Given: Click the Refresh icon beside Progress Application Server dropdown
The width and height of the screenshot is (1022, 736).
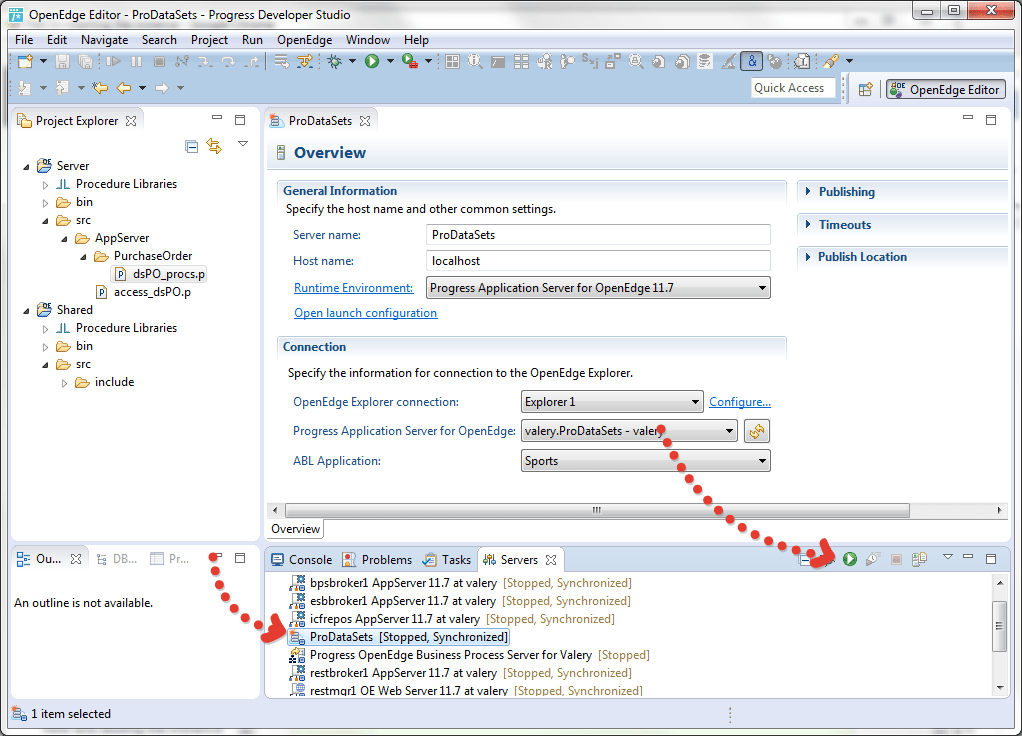Looking at the screenshot, I should (x=756, y=431).
